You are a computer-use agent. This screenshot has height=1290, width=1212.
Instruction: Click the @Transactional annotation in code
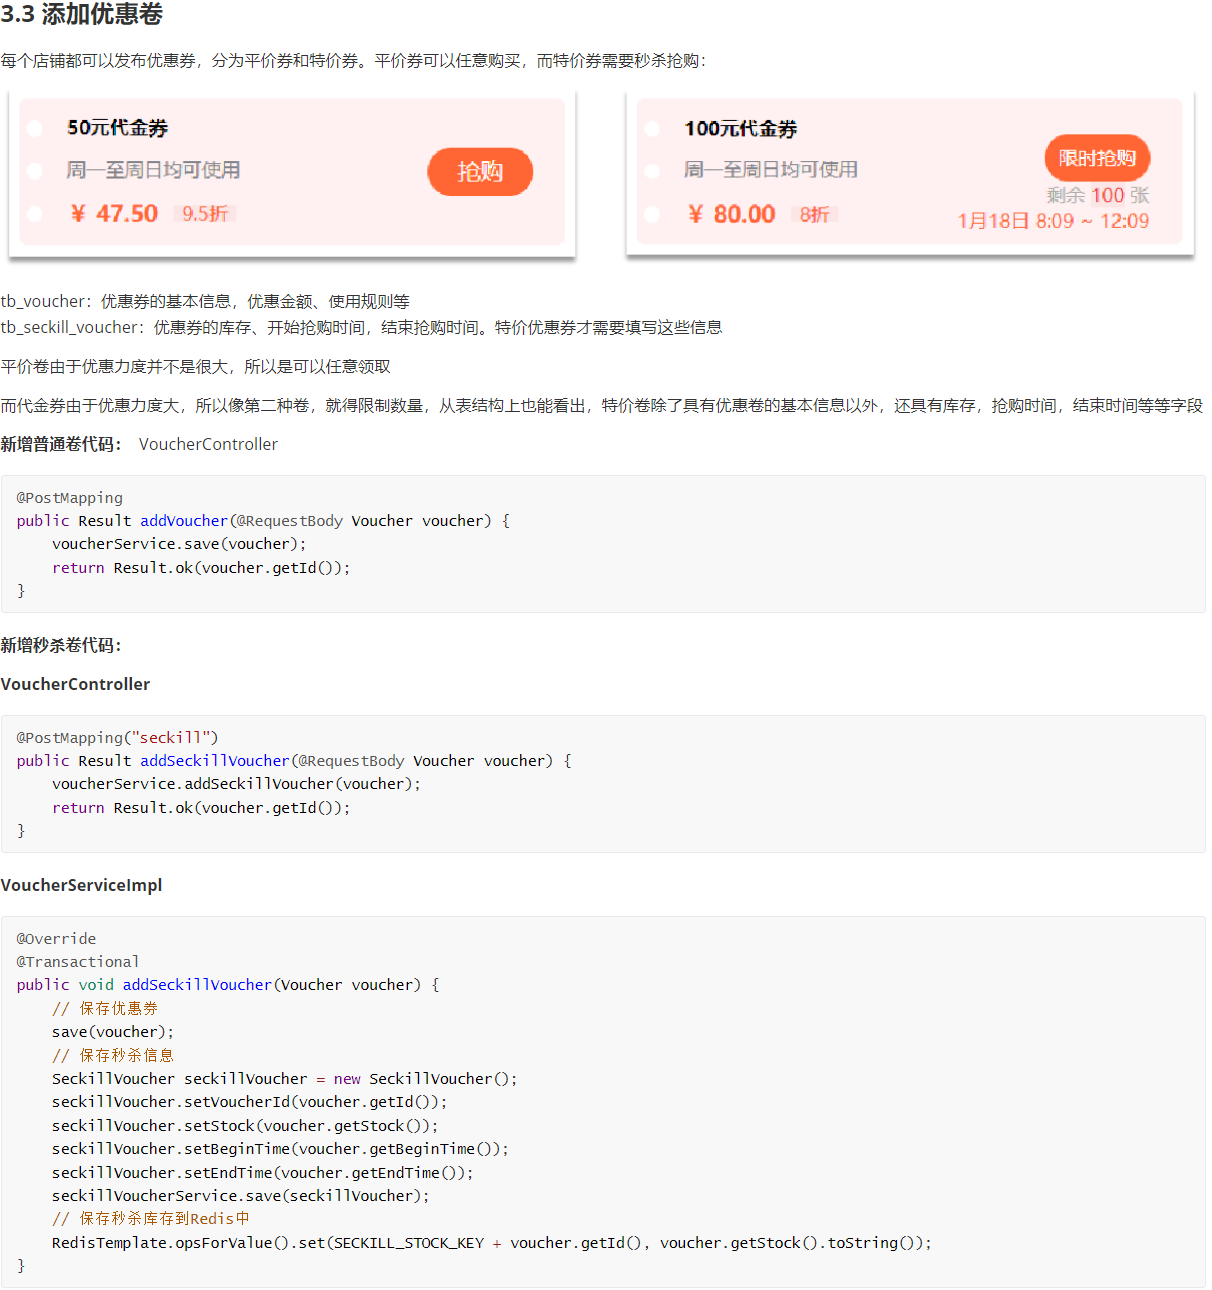click(78, 962)
